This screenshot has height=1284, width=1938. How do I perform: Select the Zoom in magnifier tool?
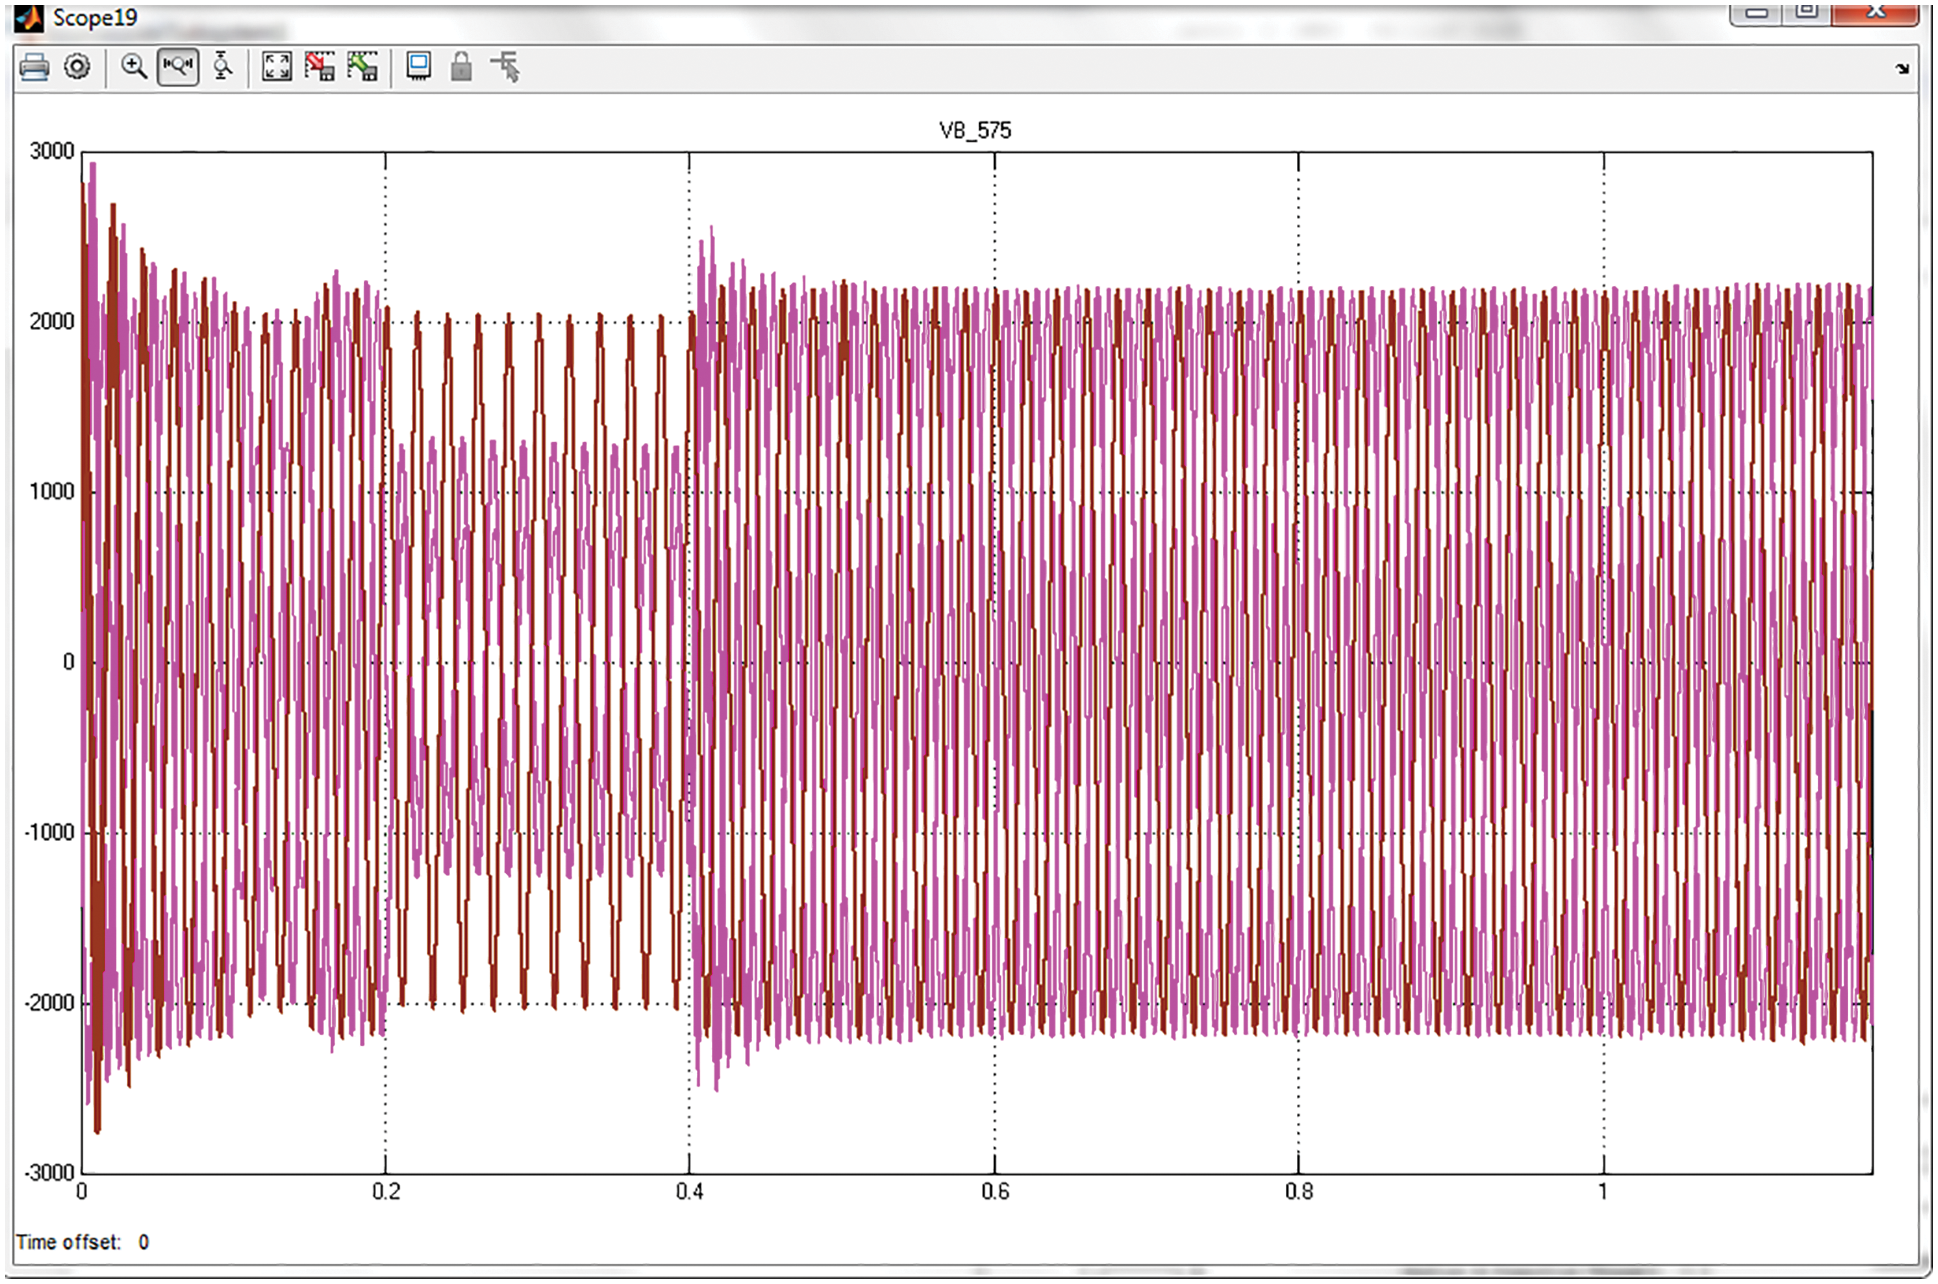(x=133, y=67)
